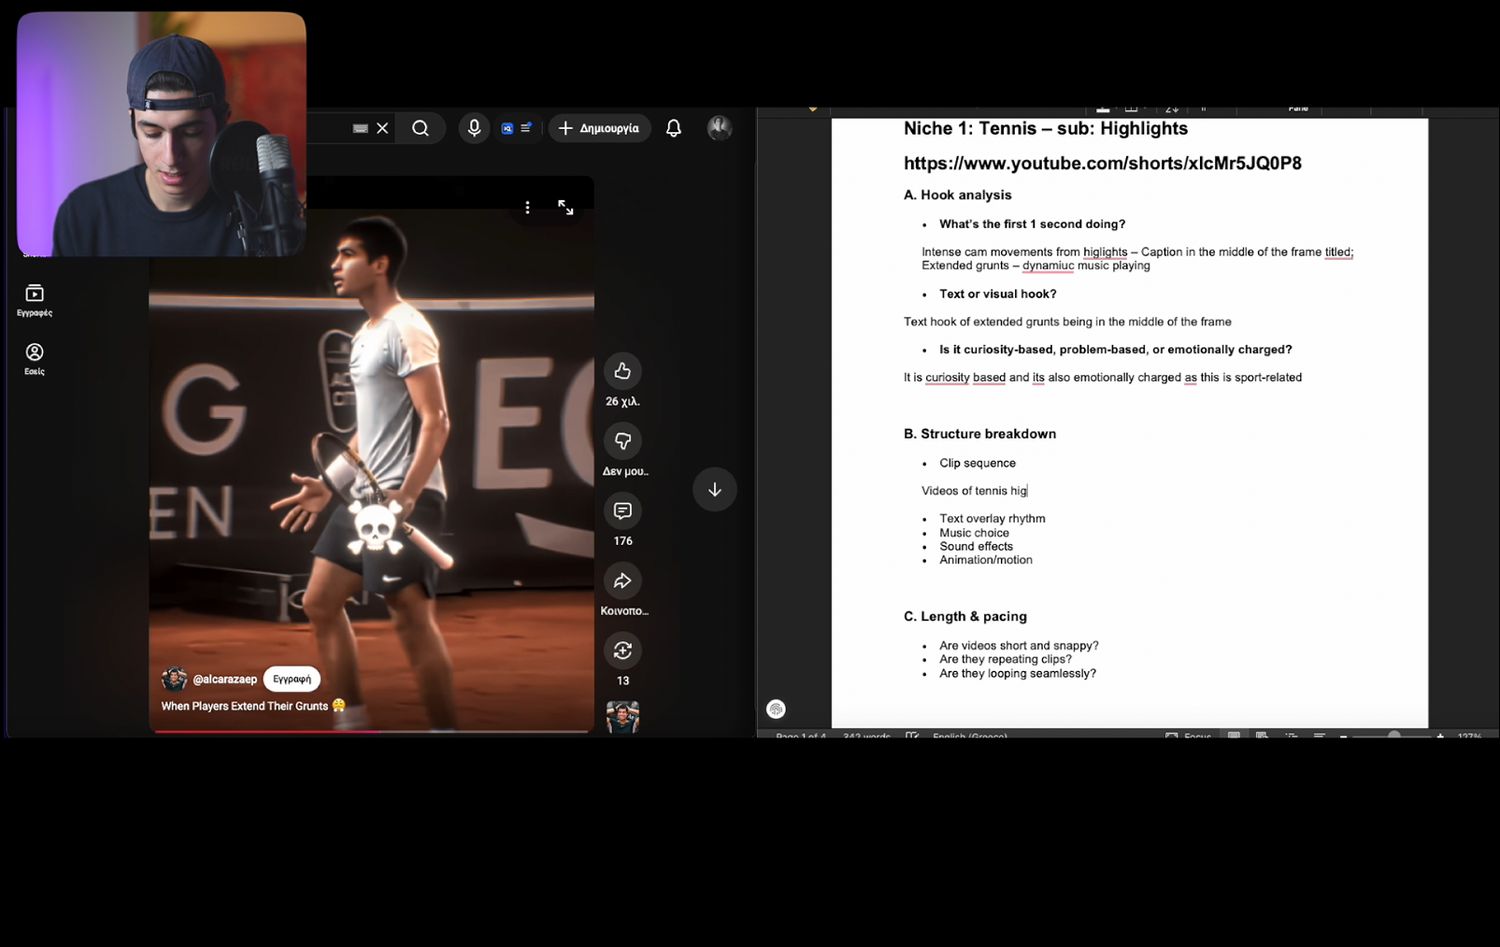Expand the Short to fullscreen
This screenshot has height=947, width=1500.
tap(566, 207)
